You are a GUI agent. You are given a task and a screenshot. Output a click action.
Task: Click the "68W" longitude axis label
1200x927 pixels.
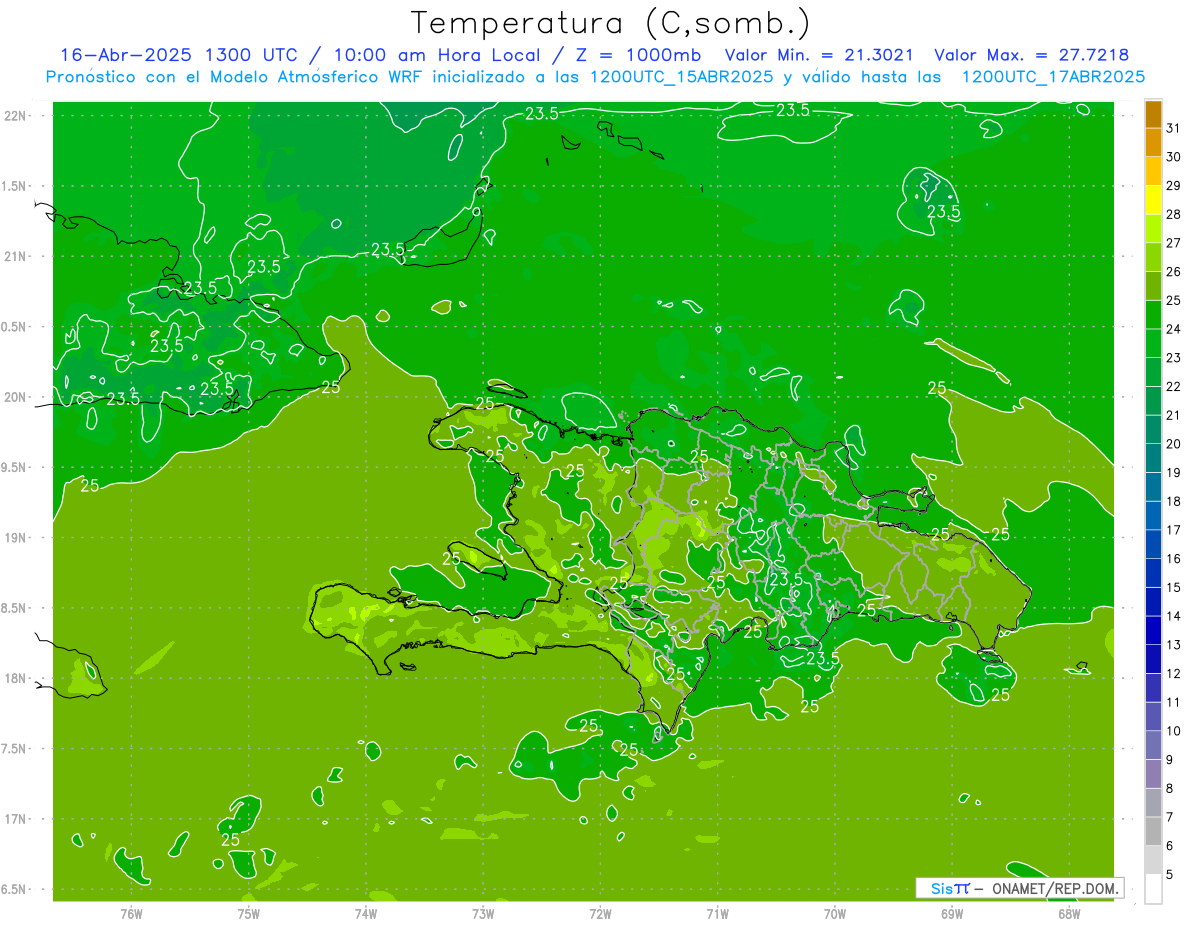click(1068, 914)
